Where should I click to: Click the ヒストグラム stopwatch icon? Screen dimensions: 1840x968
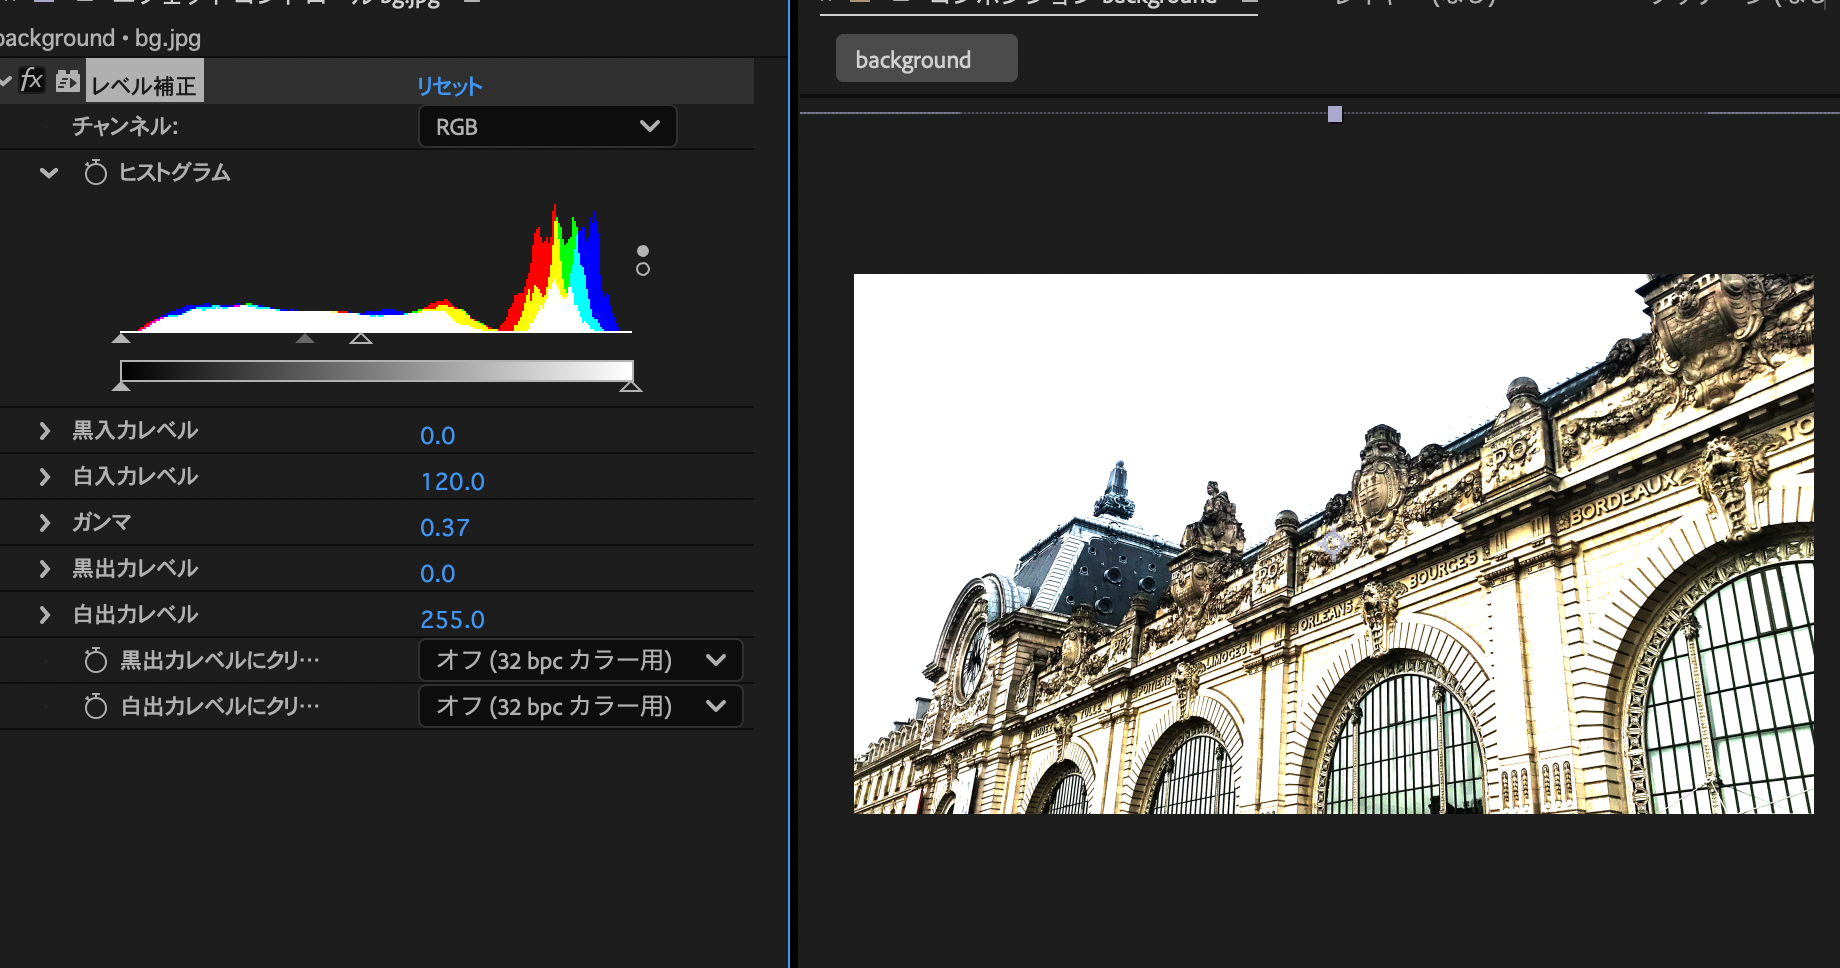[x=95, y=173]
